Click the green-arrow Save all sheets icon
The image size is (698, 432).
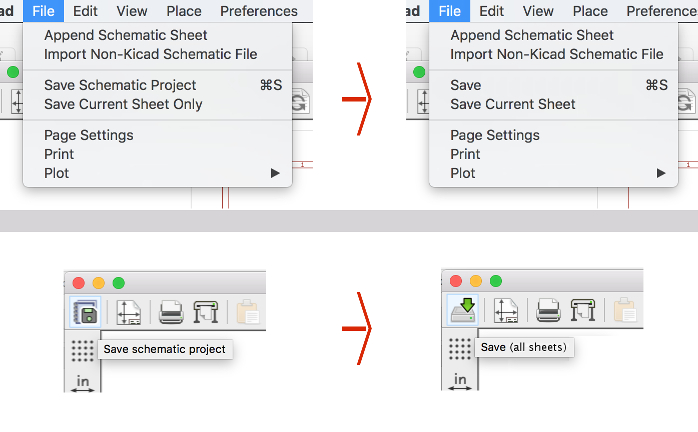coord(462,312)
